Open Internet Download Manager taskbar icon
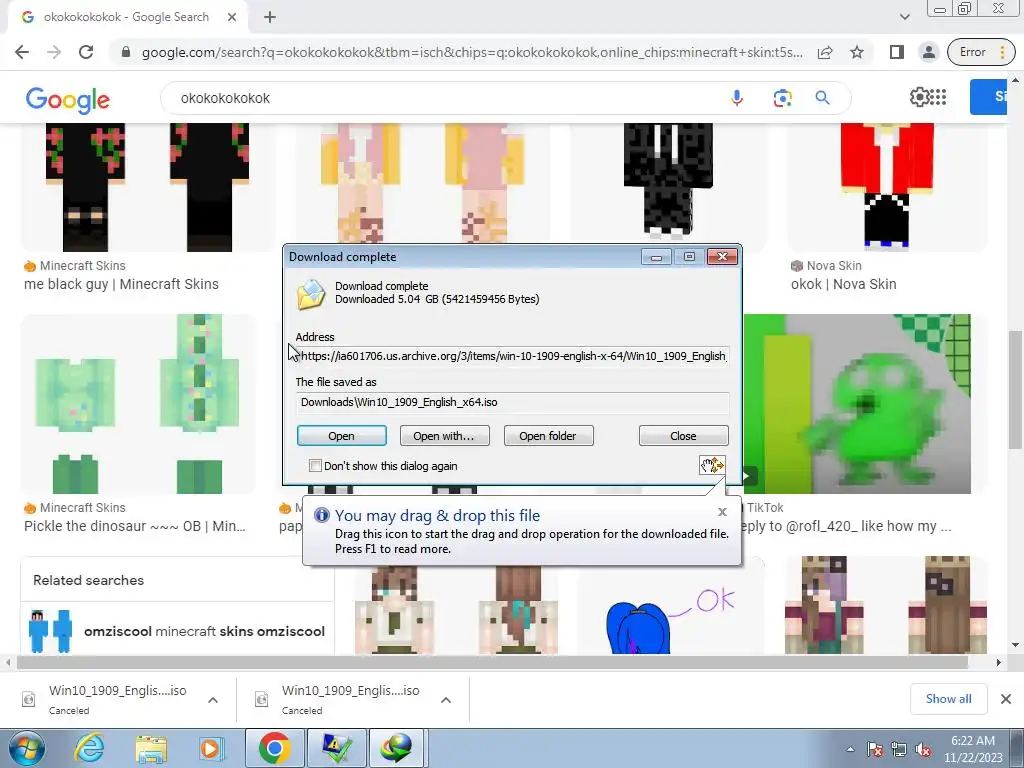This screenshot has width=1024, height=768. [x=398, y=748]
